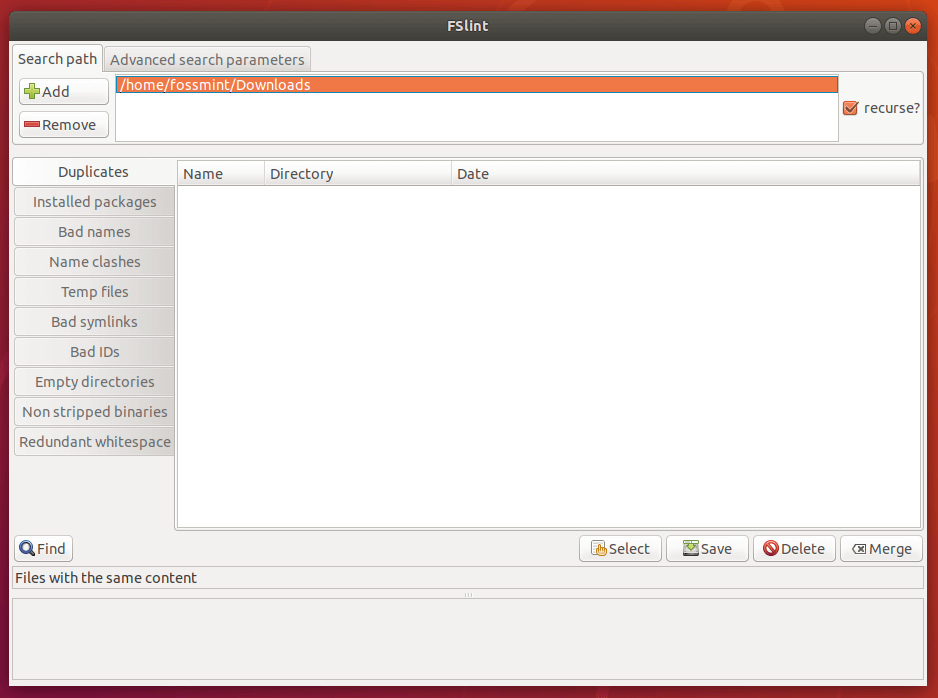Open the Temp files search

93,291
